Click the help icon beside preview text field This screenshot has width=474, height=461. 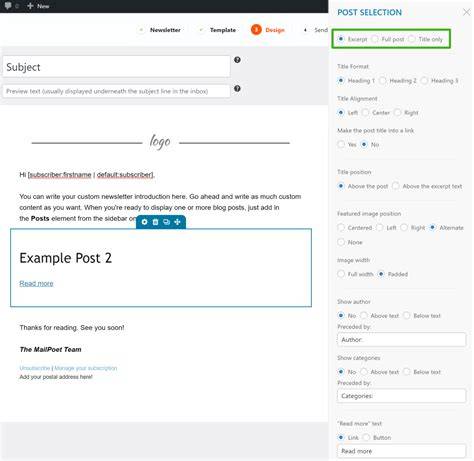coord(237,89)
